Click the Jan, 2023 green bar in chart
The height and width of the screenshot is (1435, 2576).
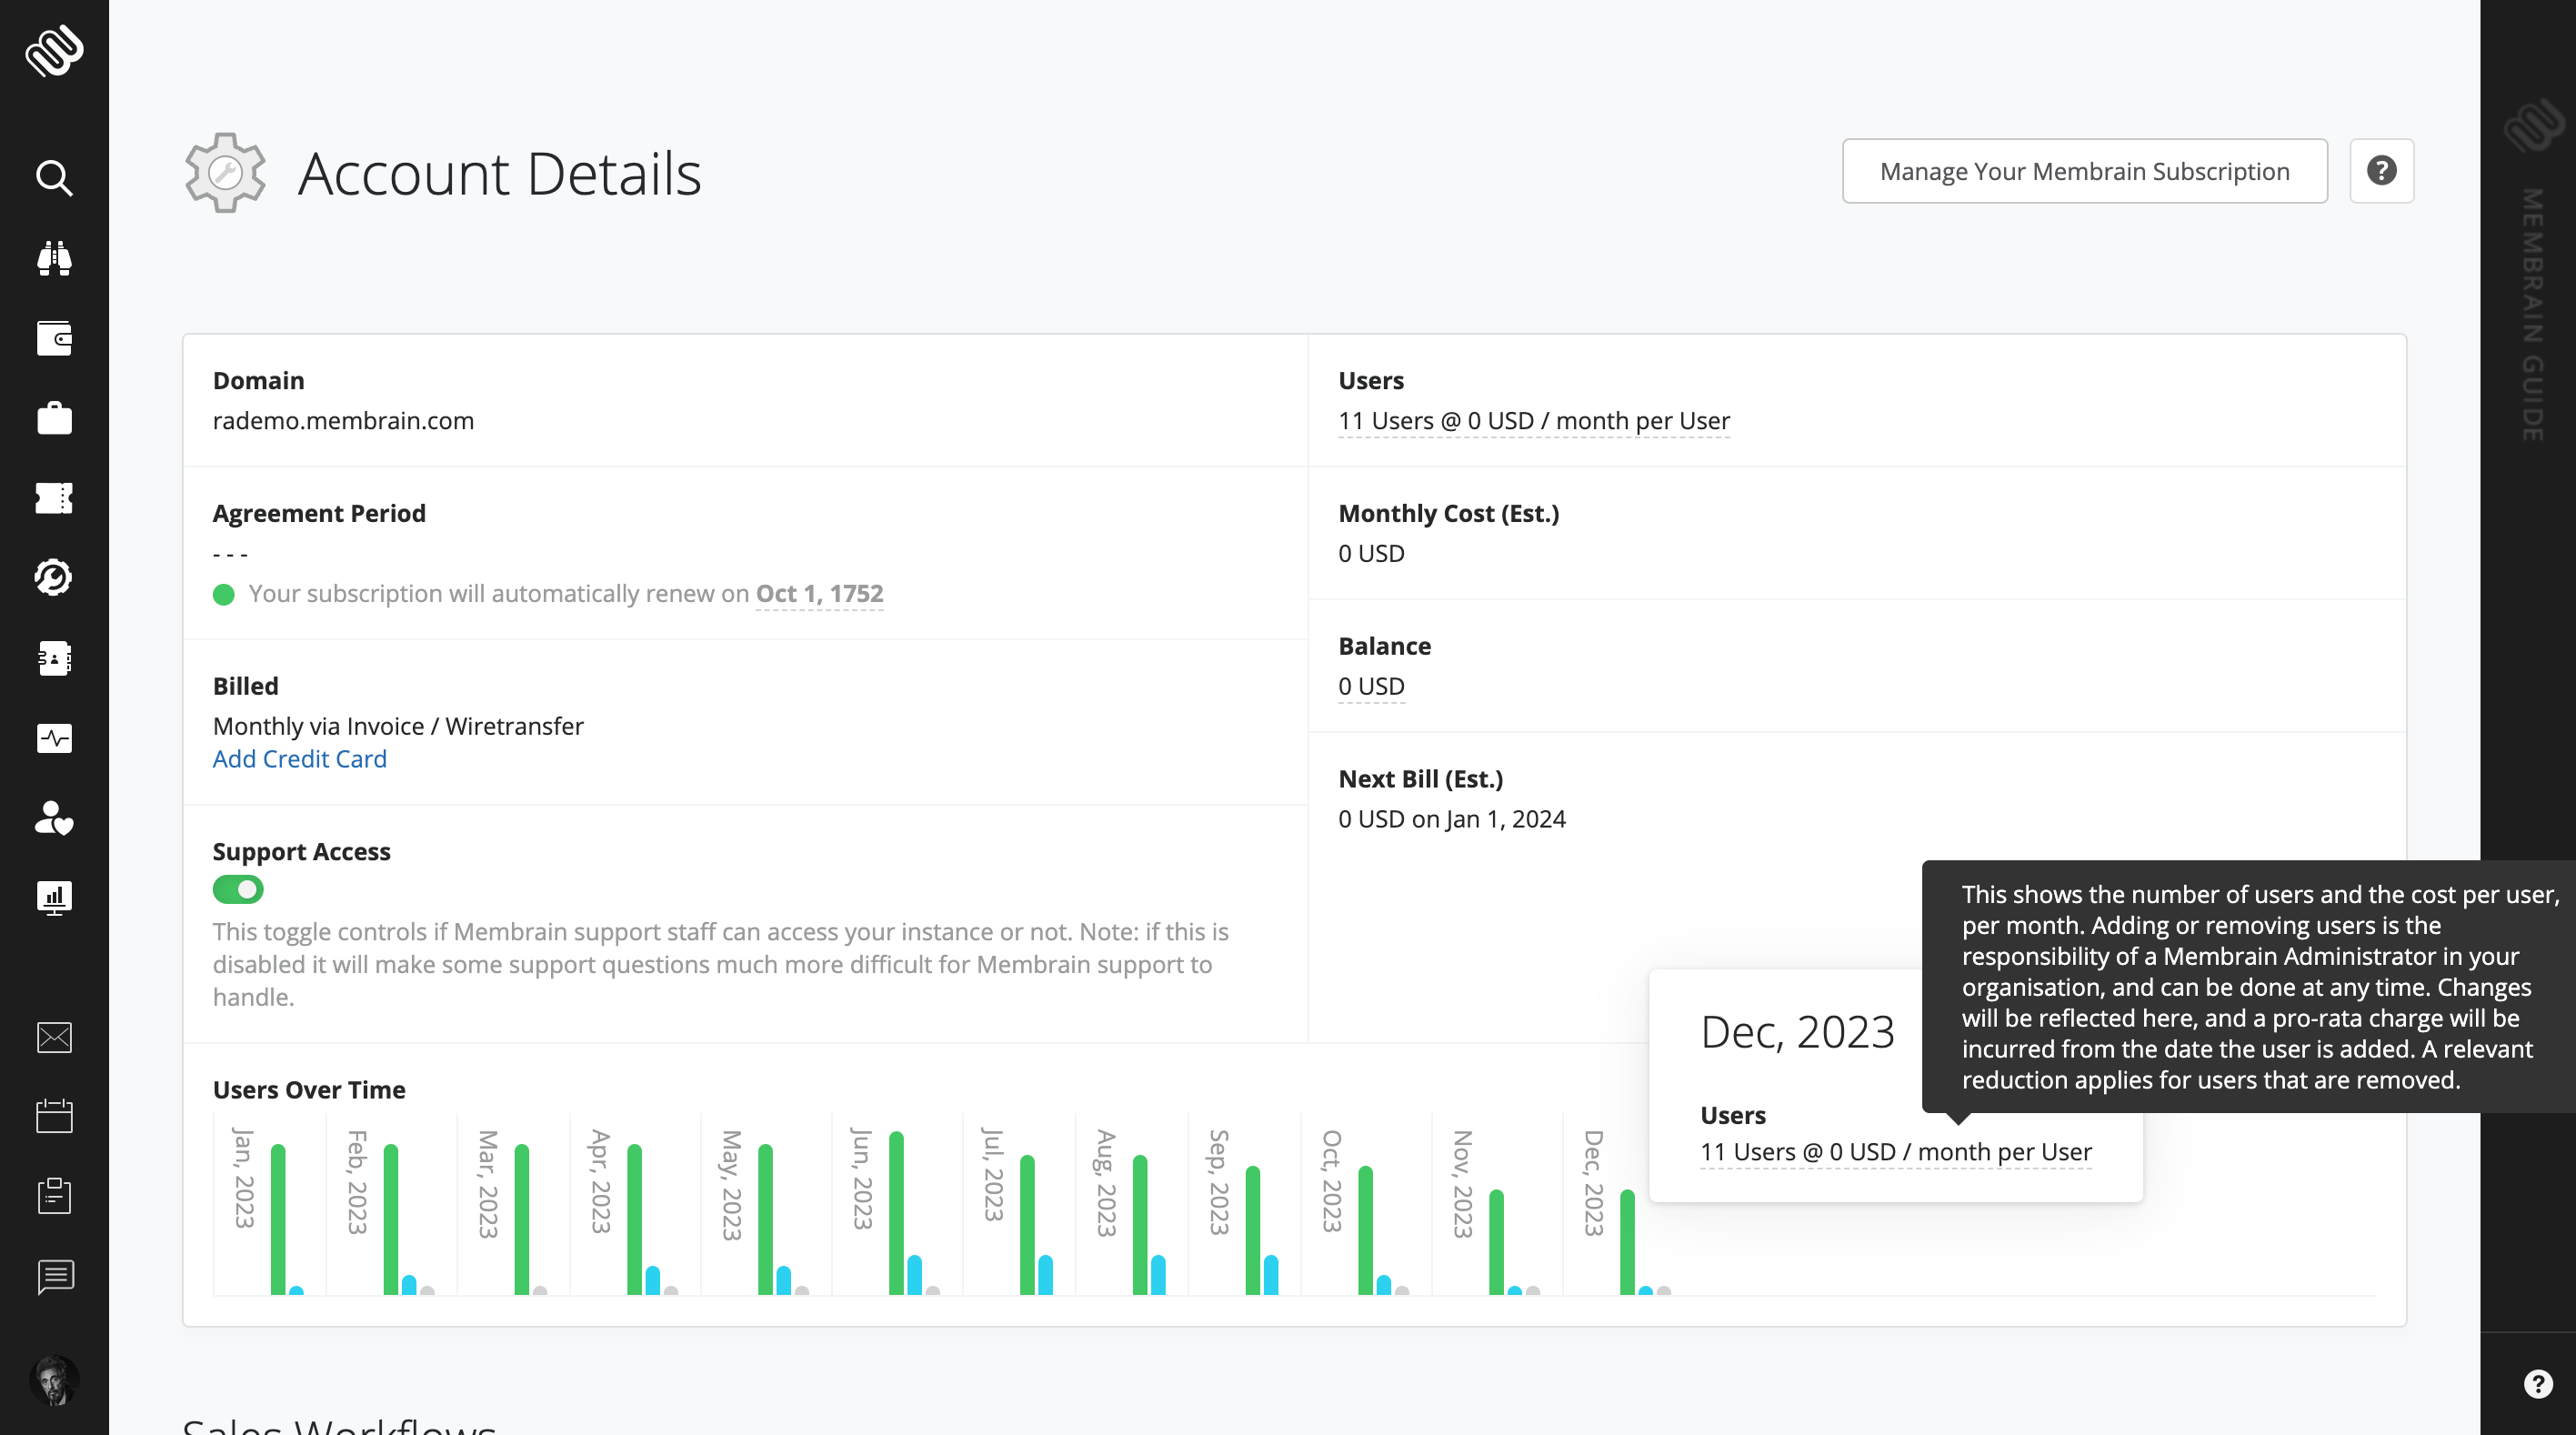(278, 1219)
